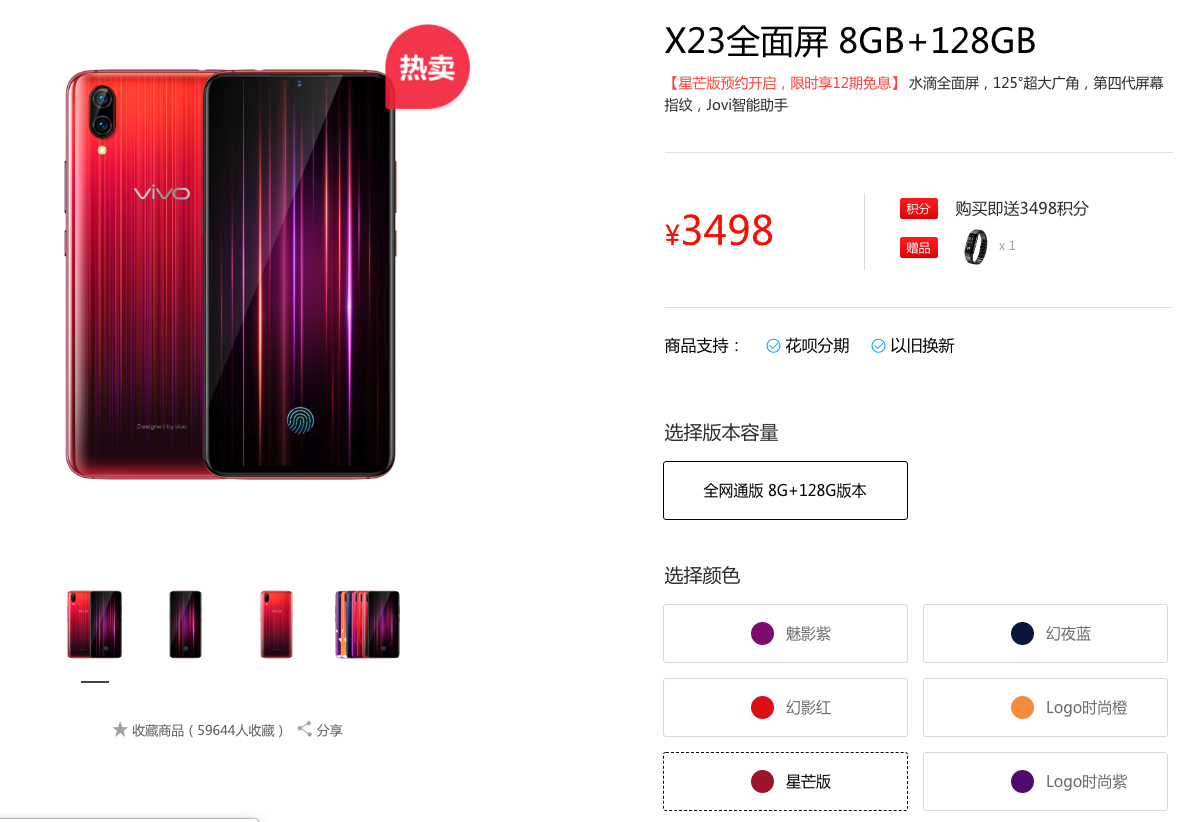The height and width of the screenshot is (822, 1194).
Task: Choose the Logo时尚橙 color option
Action: pos(1045,708)
